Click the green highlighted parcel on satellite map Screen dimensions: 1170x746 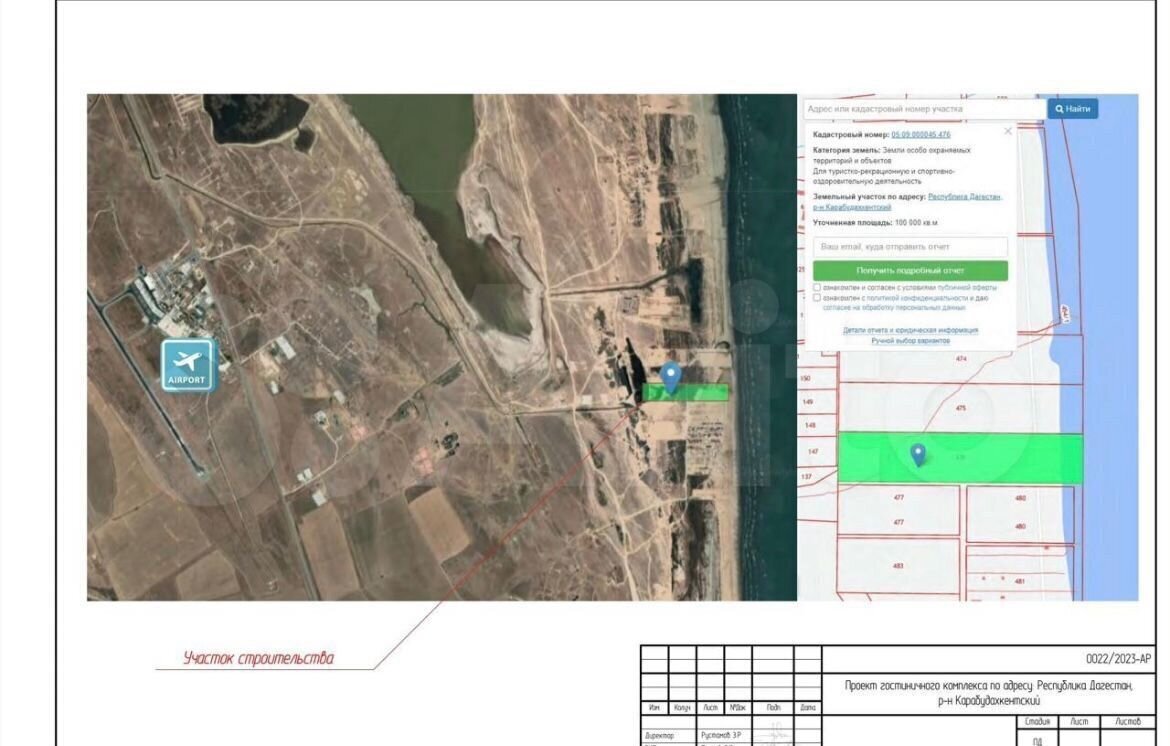click(686, 393)
